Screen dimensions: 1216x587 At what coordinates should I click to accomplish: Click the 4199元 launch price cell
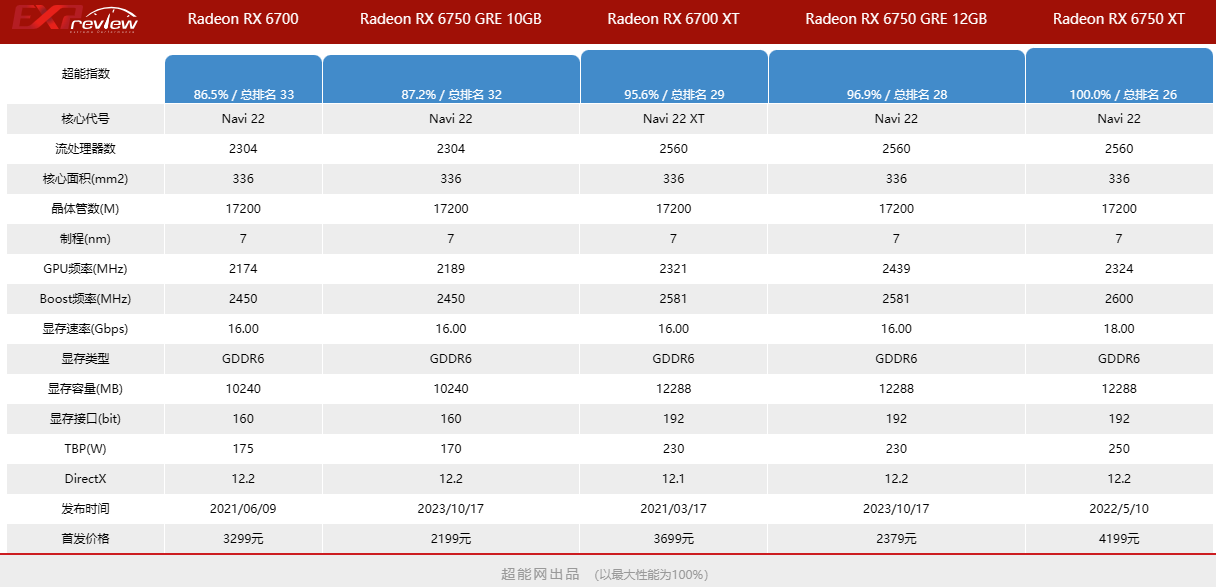click(1119, 539)
